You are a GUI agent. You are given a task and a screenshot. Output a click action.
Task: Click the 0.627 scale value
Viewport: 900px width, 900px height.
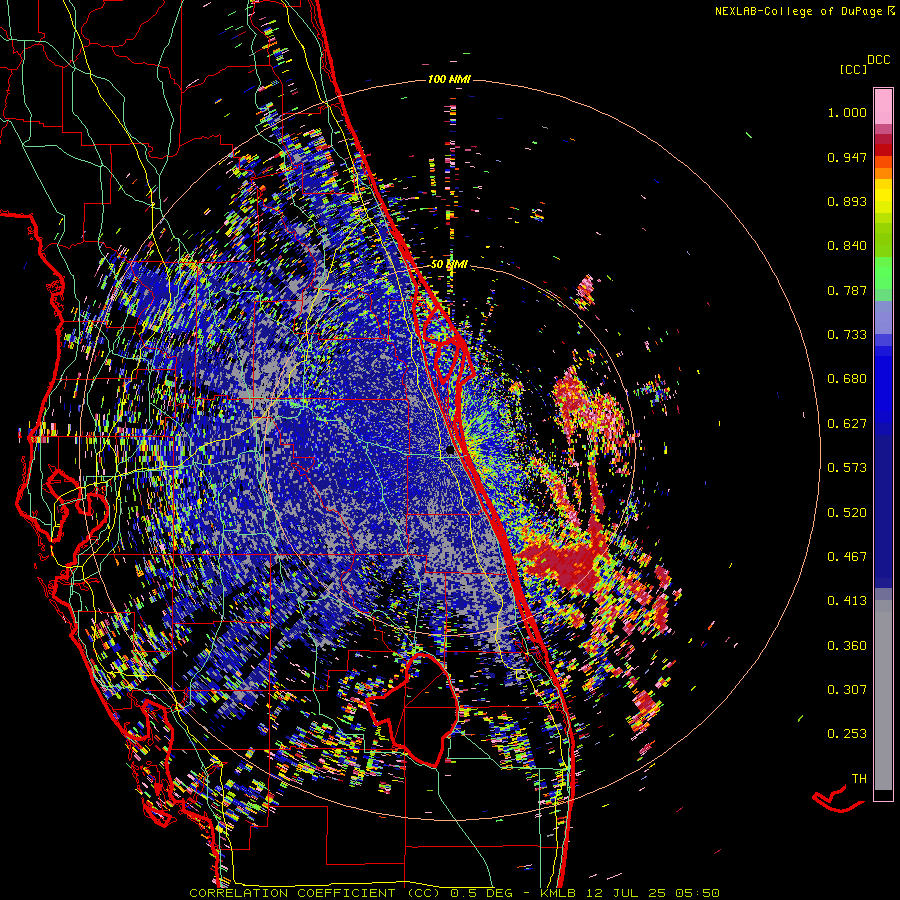[847, 424]
